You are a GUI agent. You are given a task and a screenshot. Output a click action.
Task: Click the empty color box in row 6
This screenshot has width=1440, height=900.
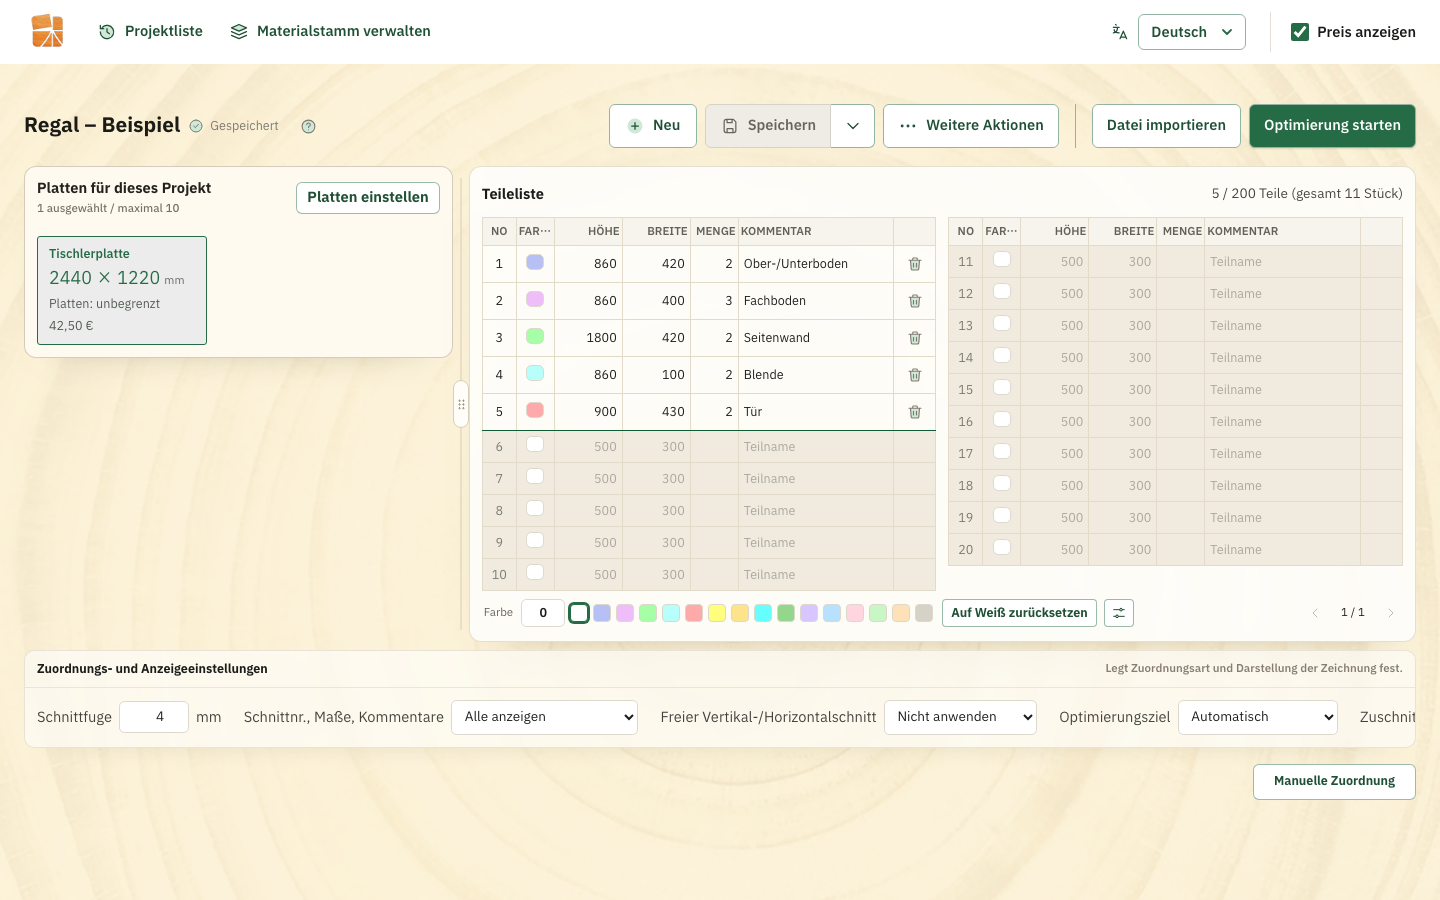(535, 444)
